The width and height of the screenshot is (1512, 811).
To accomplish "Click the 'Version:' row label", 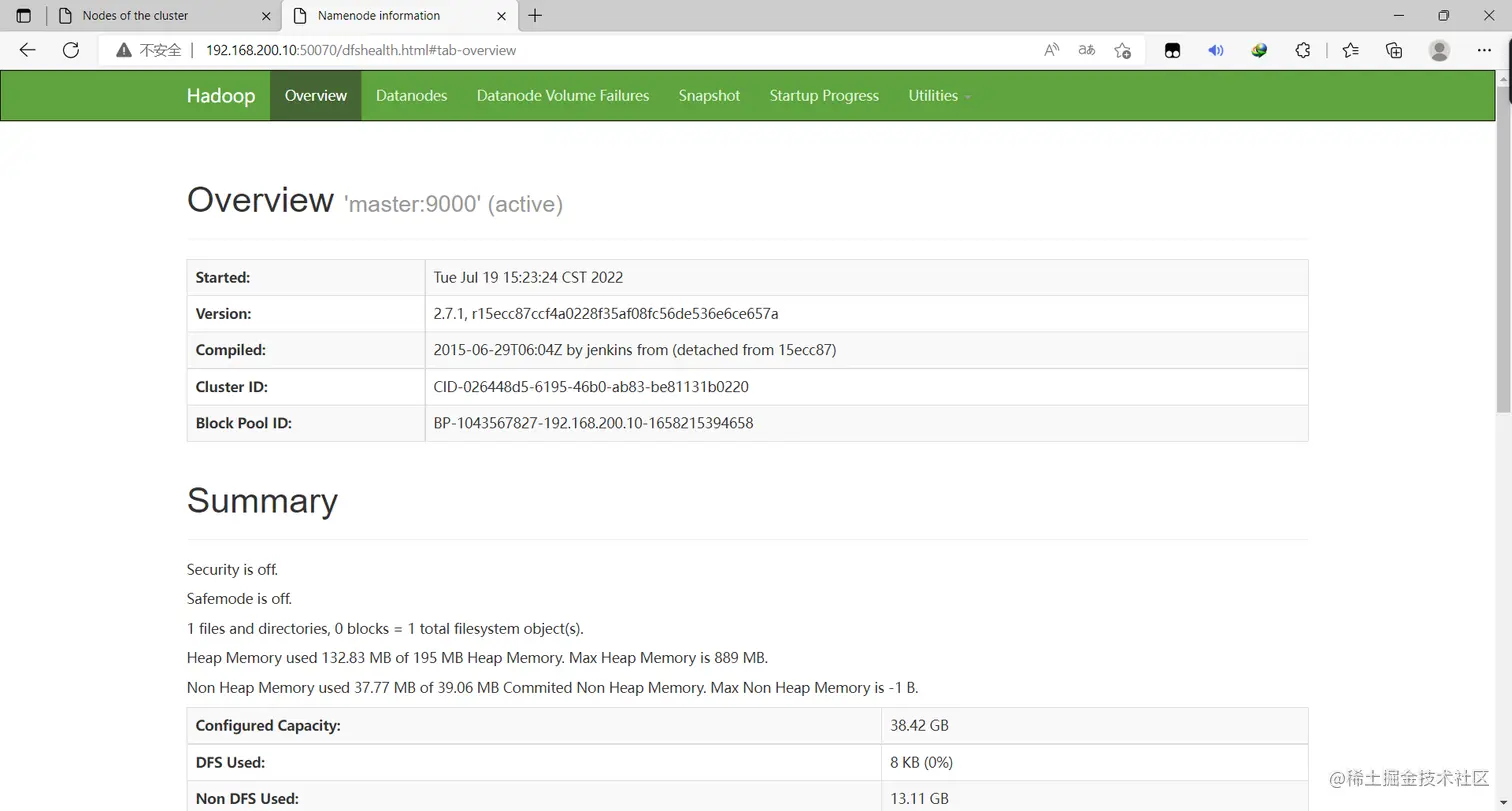I will (x=223, y=314).
